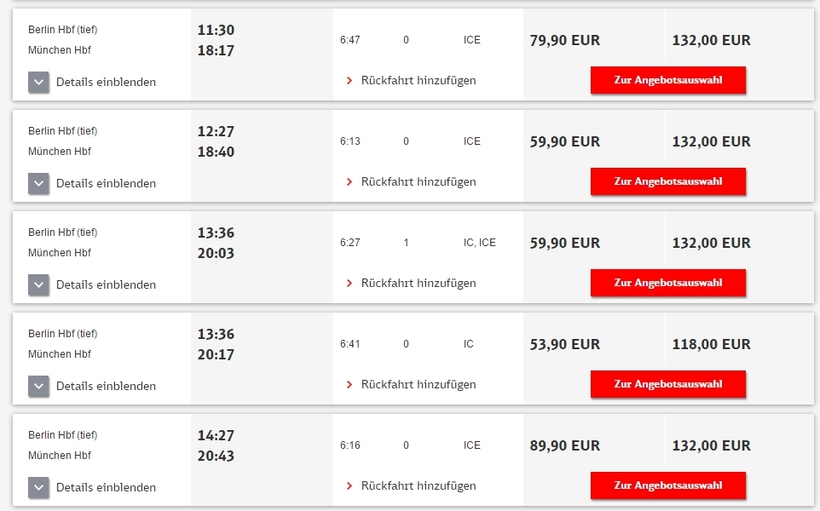This screenshot has height=511, width=820.
Task: Click the 53,90 EUR saver price
Action: (x=565, y=344)
